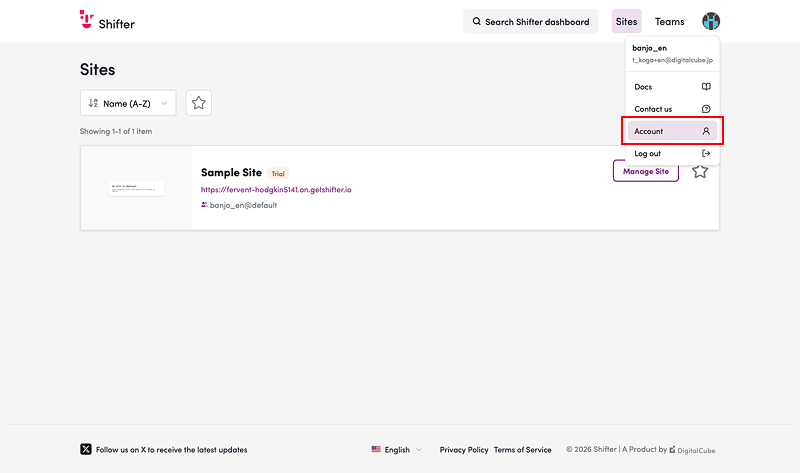Viewport: 800px width, 473px height.
Task: Select Docs from the user menu
Action: point(672,87)
